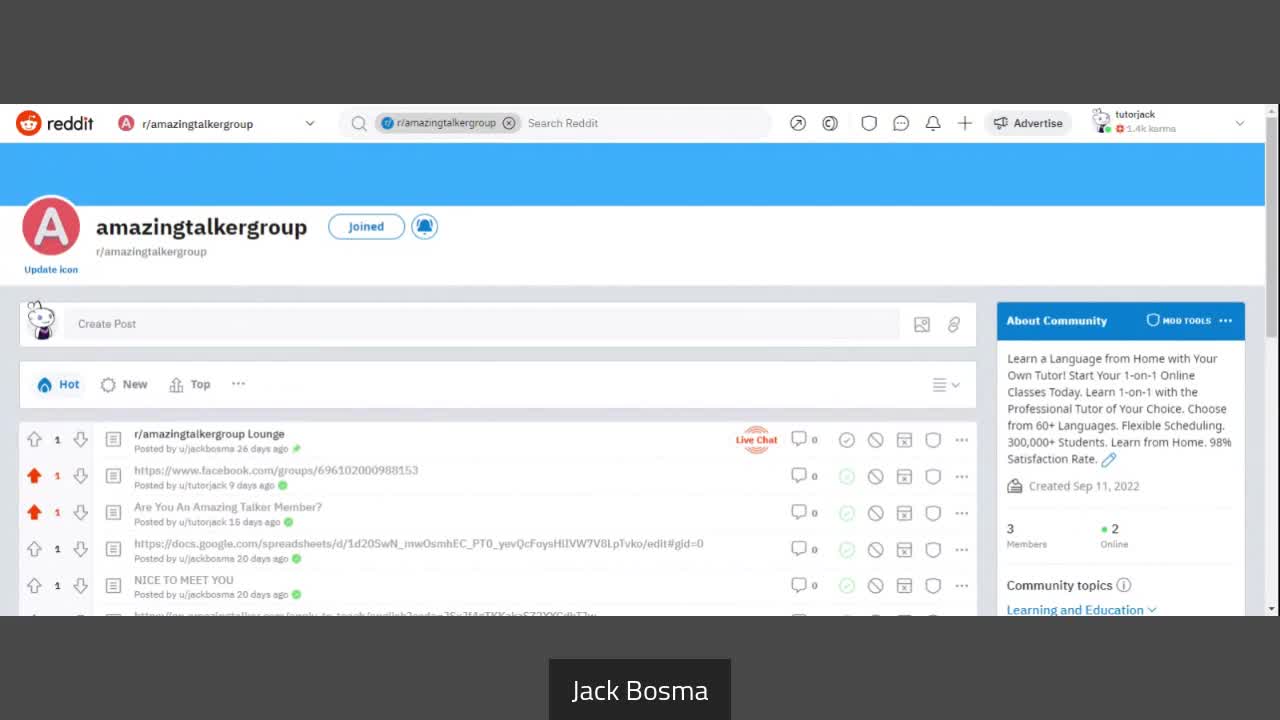Open MOD TOOLS in About Community
Screen dimensions: 1280x720
coord(1179,321)
